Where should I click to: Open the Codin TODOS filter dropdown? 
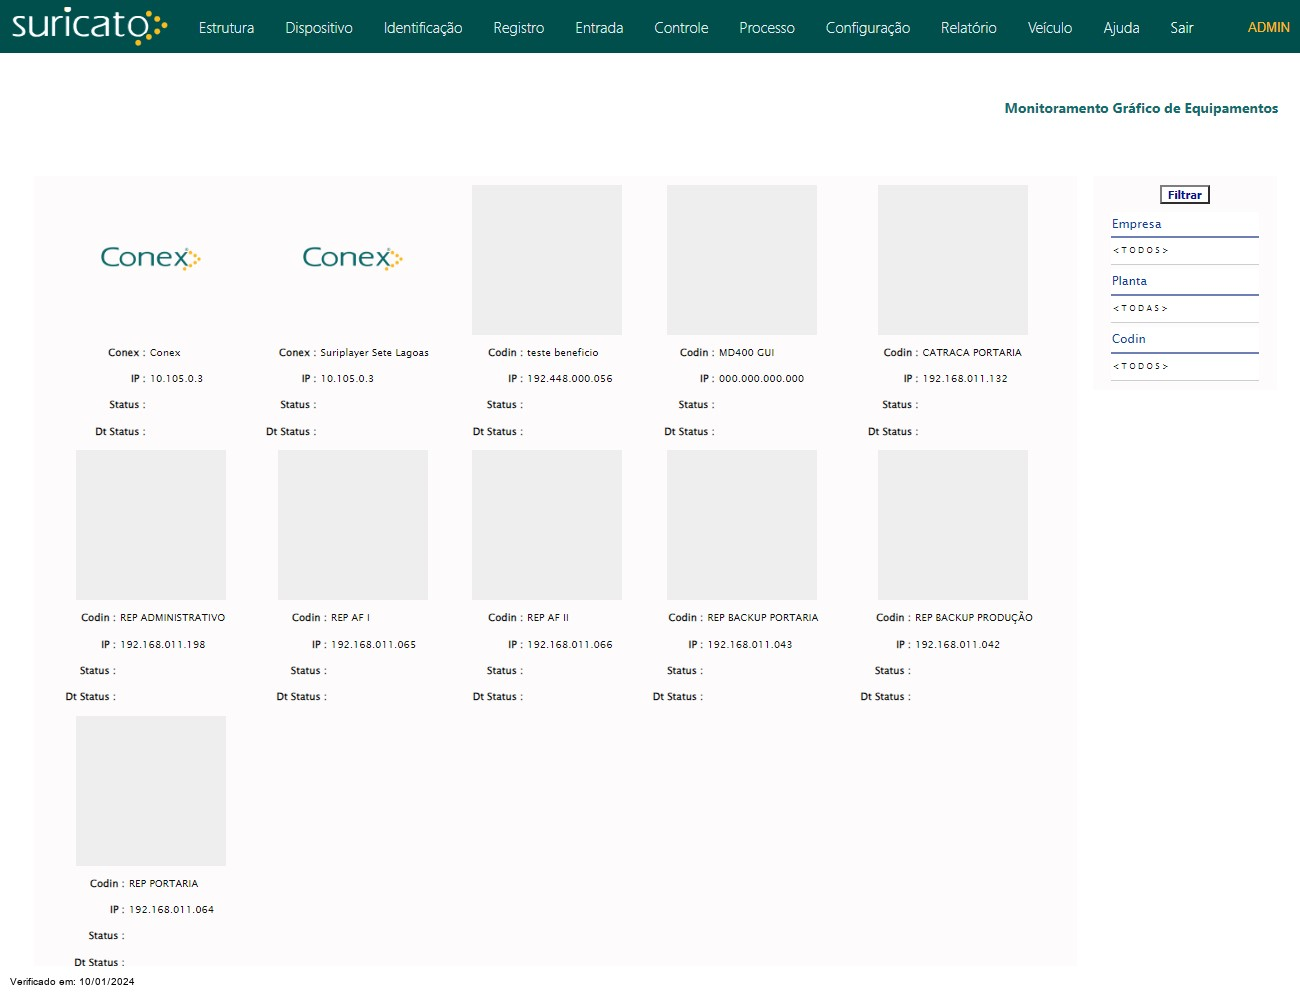pyautogui.click(x=1185, y=367)
